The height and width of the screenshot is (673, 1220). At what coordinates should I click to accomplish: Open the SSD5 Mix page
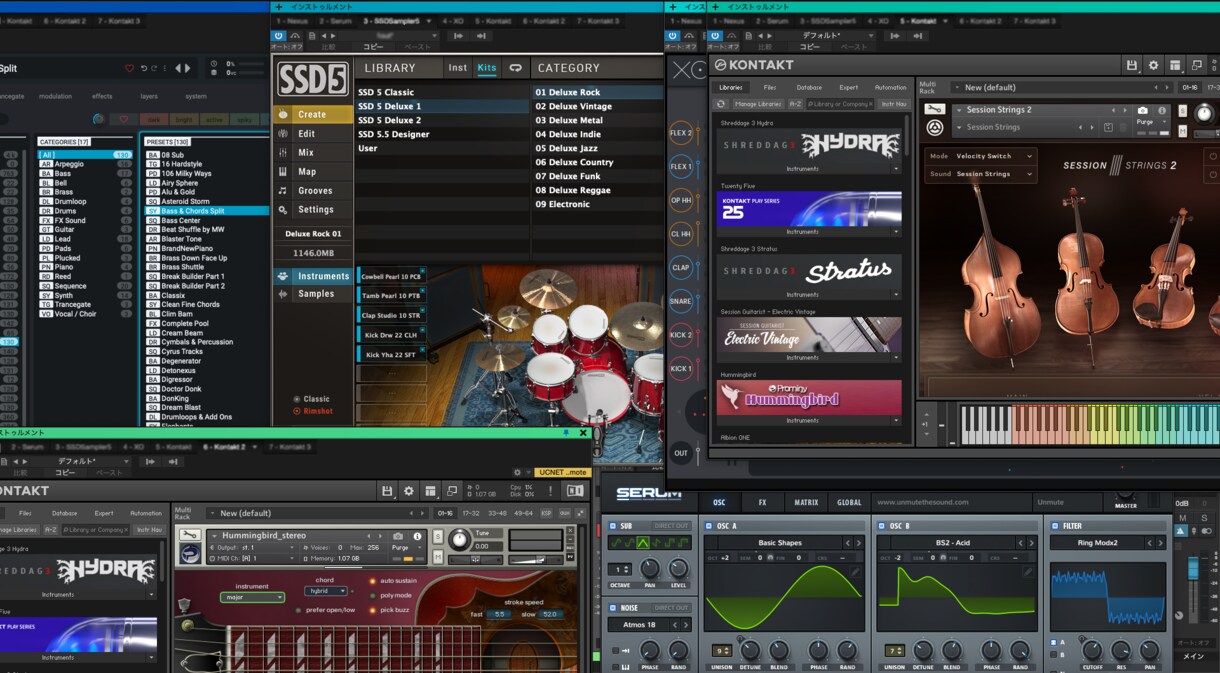(x=313, y=152)
